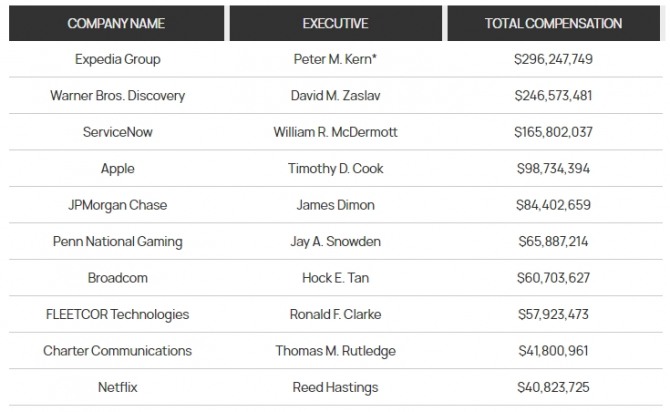Select James Dimon's $84,402,659 compensation
The width and height of the screenshot is (670, 412).
click(x=553, y=205)
